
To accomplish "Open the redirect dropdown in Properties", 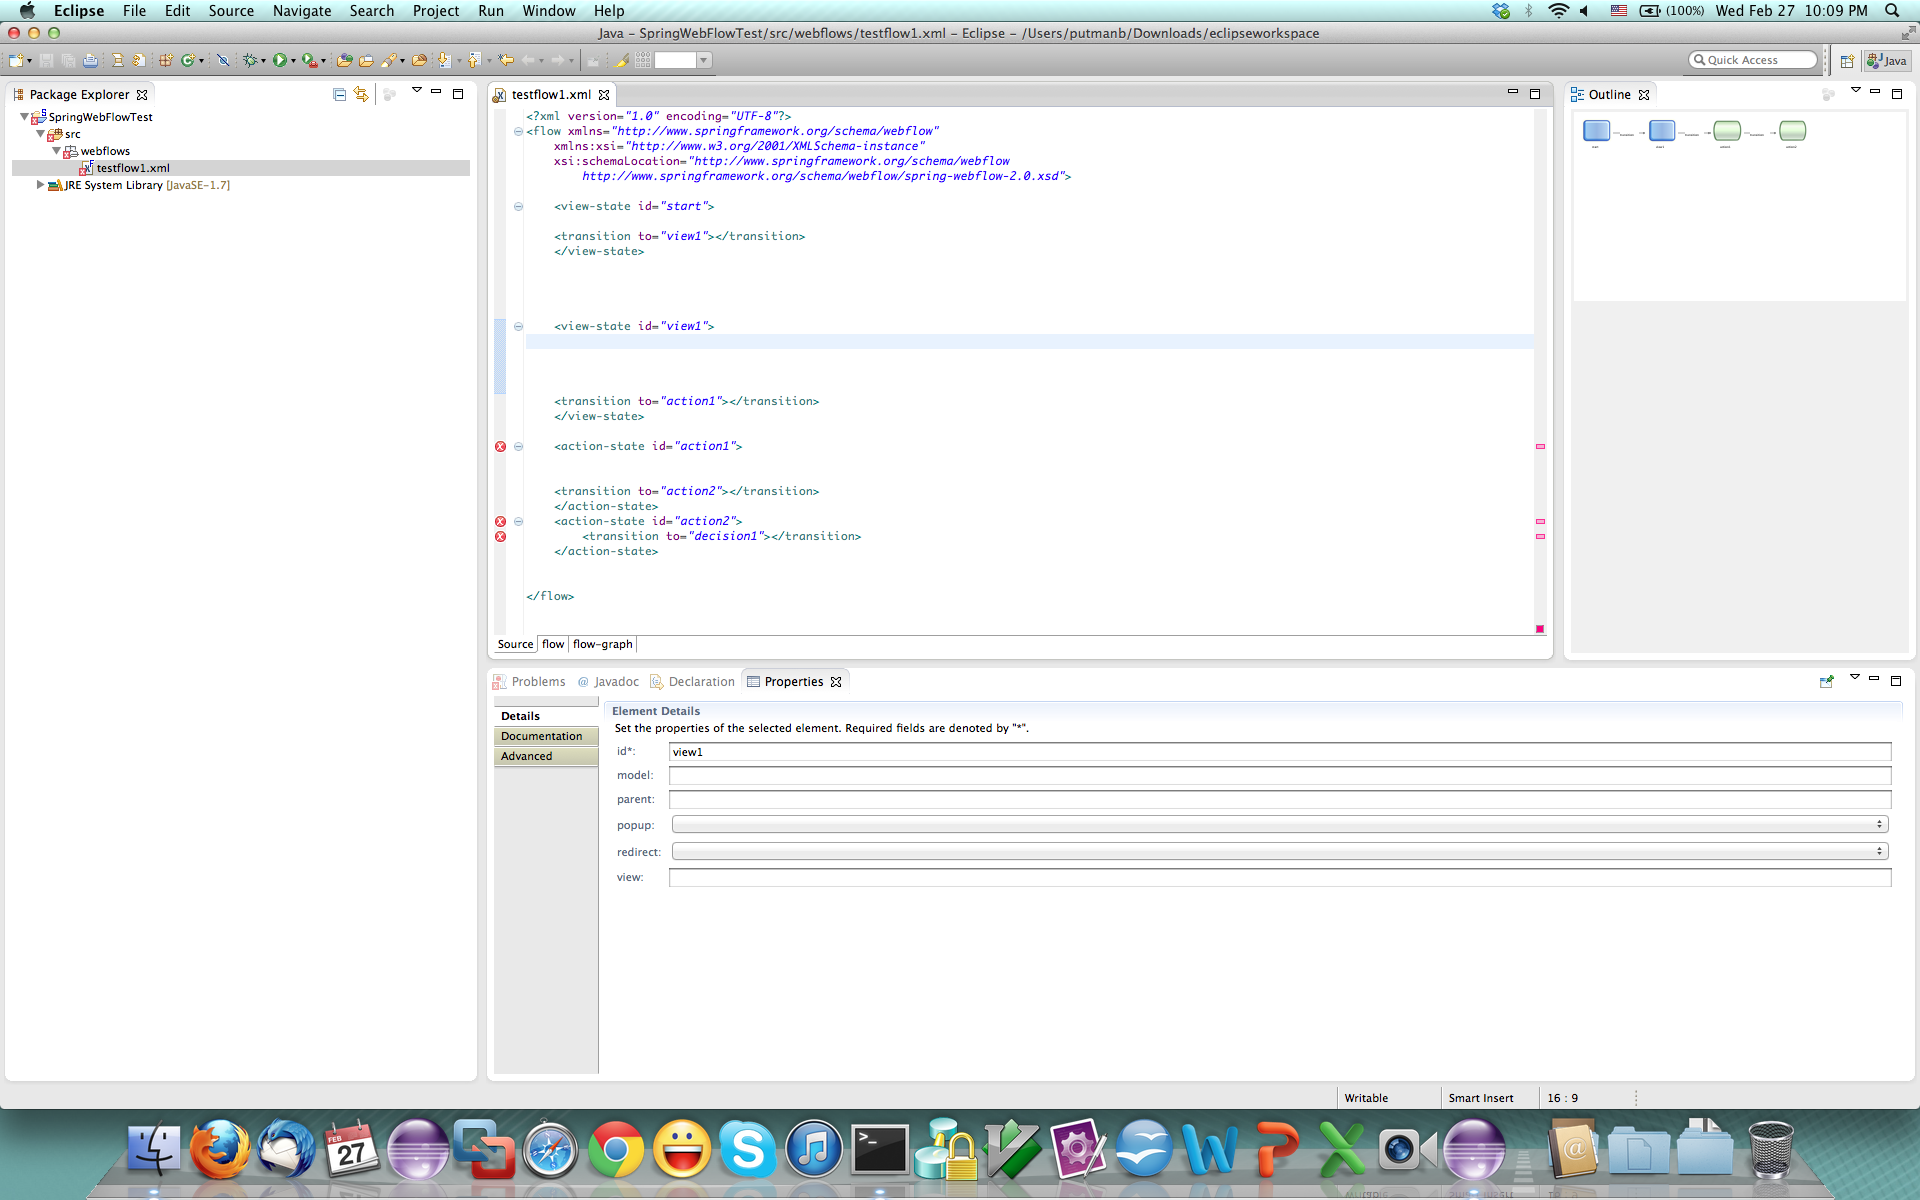I will click(1280, 852).
